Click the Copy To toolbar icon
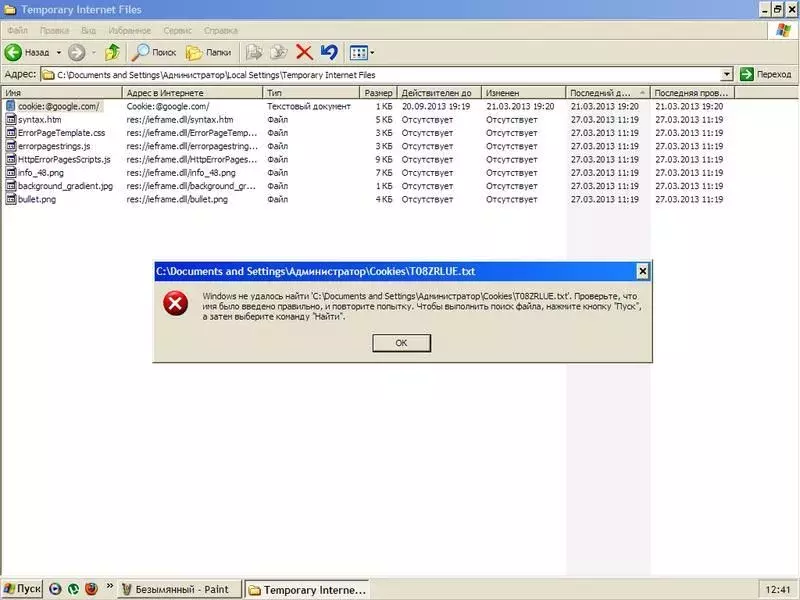 (x=279, y=52)
